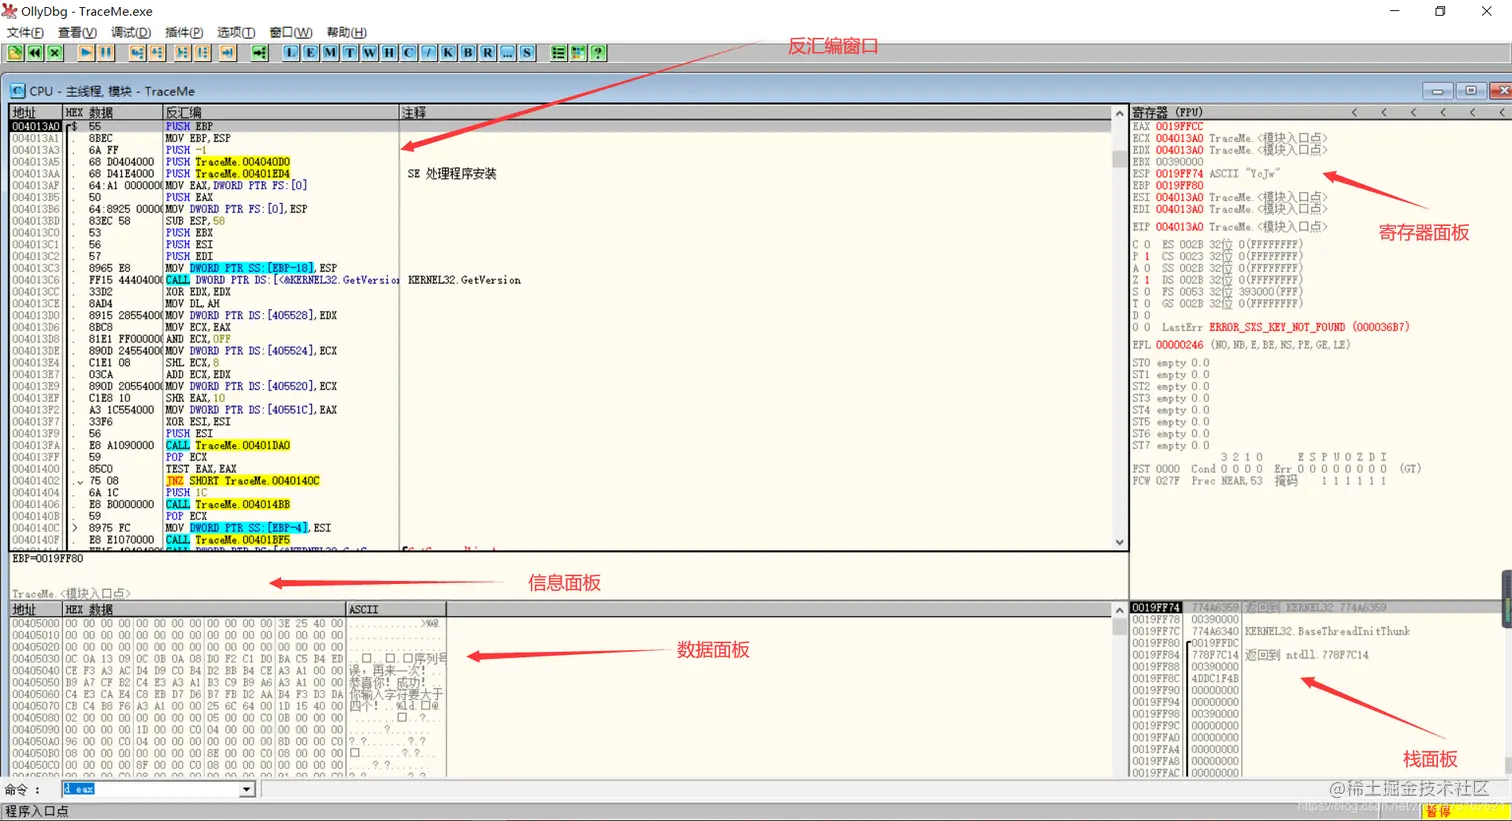
Task: Select the CALL TraceMe.00401DA0 line
Action: pos(560,446)
